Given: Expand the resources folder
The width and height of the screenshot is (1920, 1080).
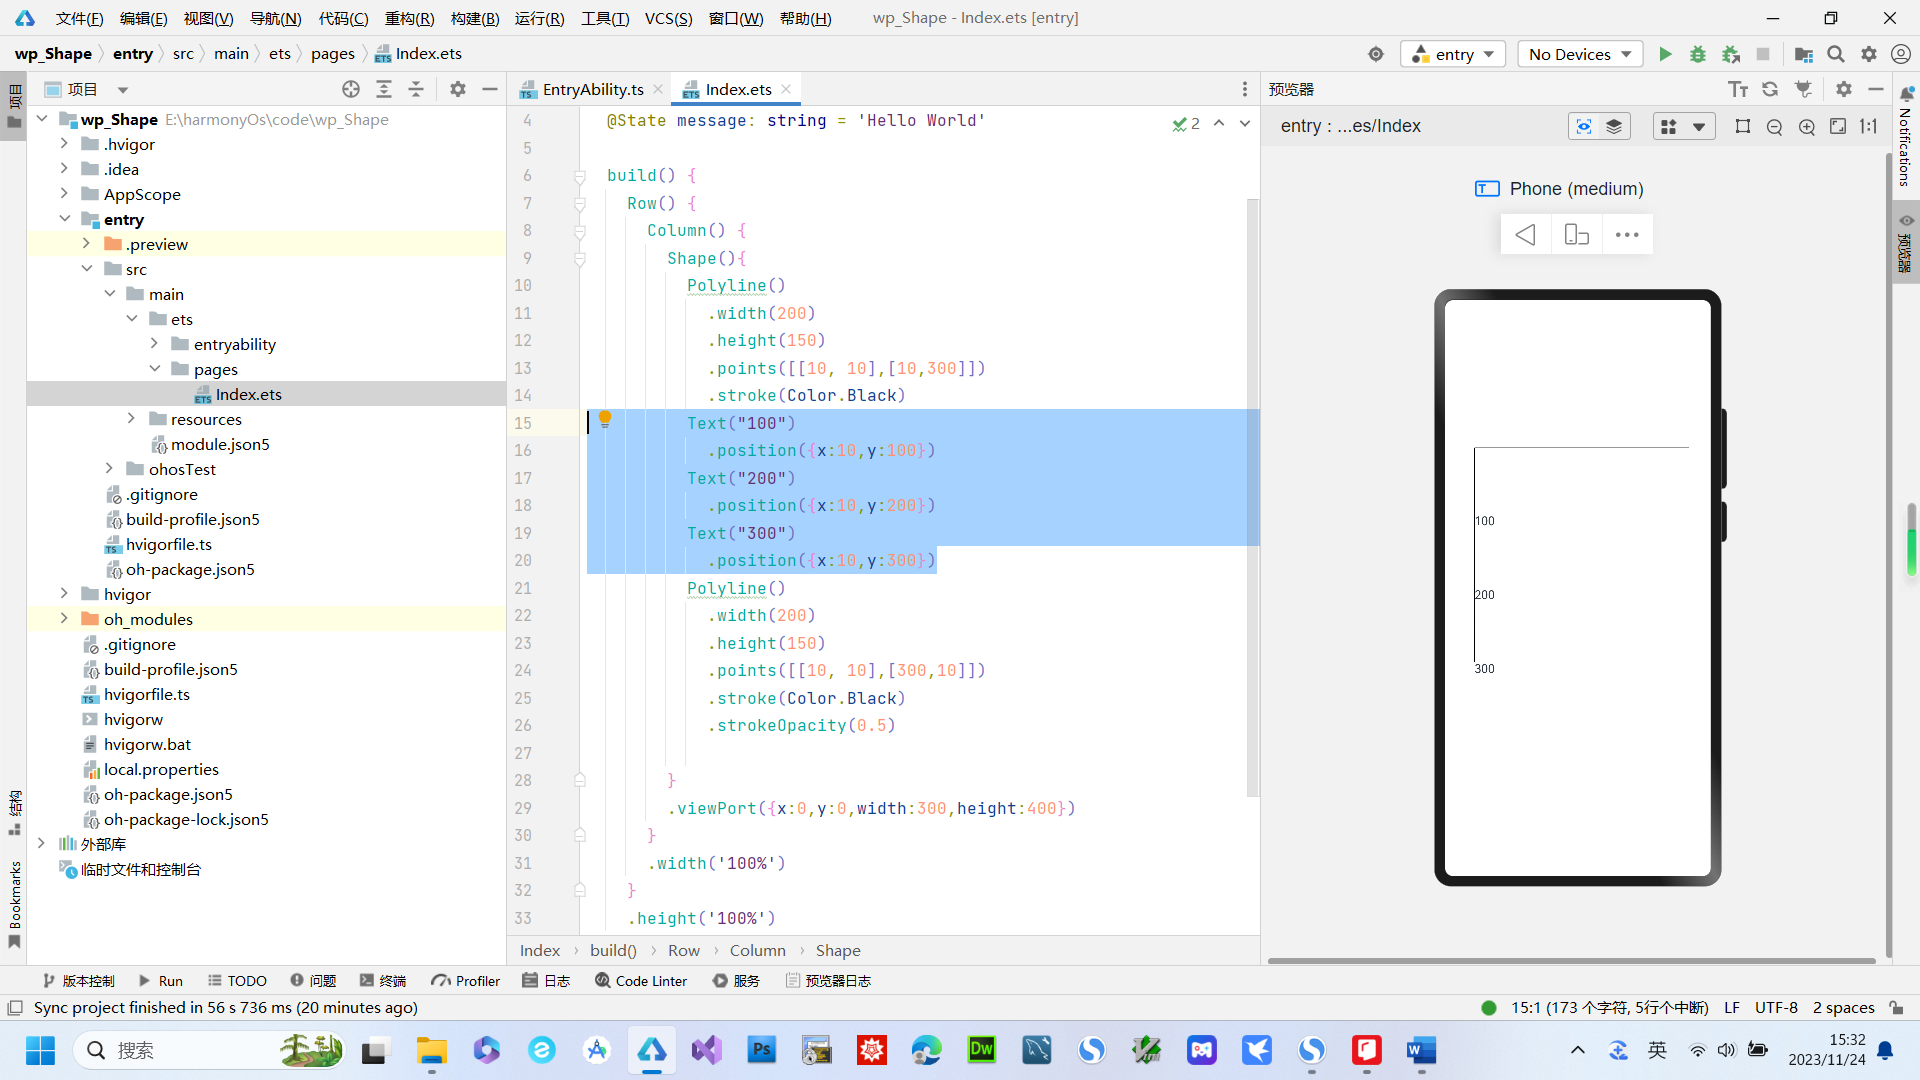Looking at the screenshot, I should [x=131, y=419].
